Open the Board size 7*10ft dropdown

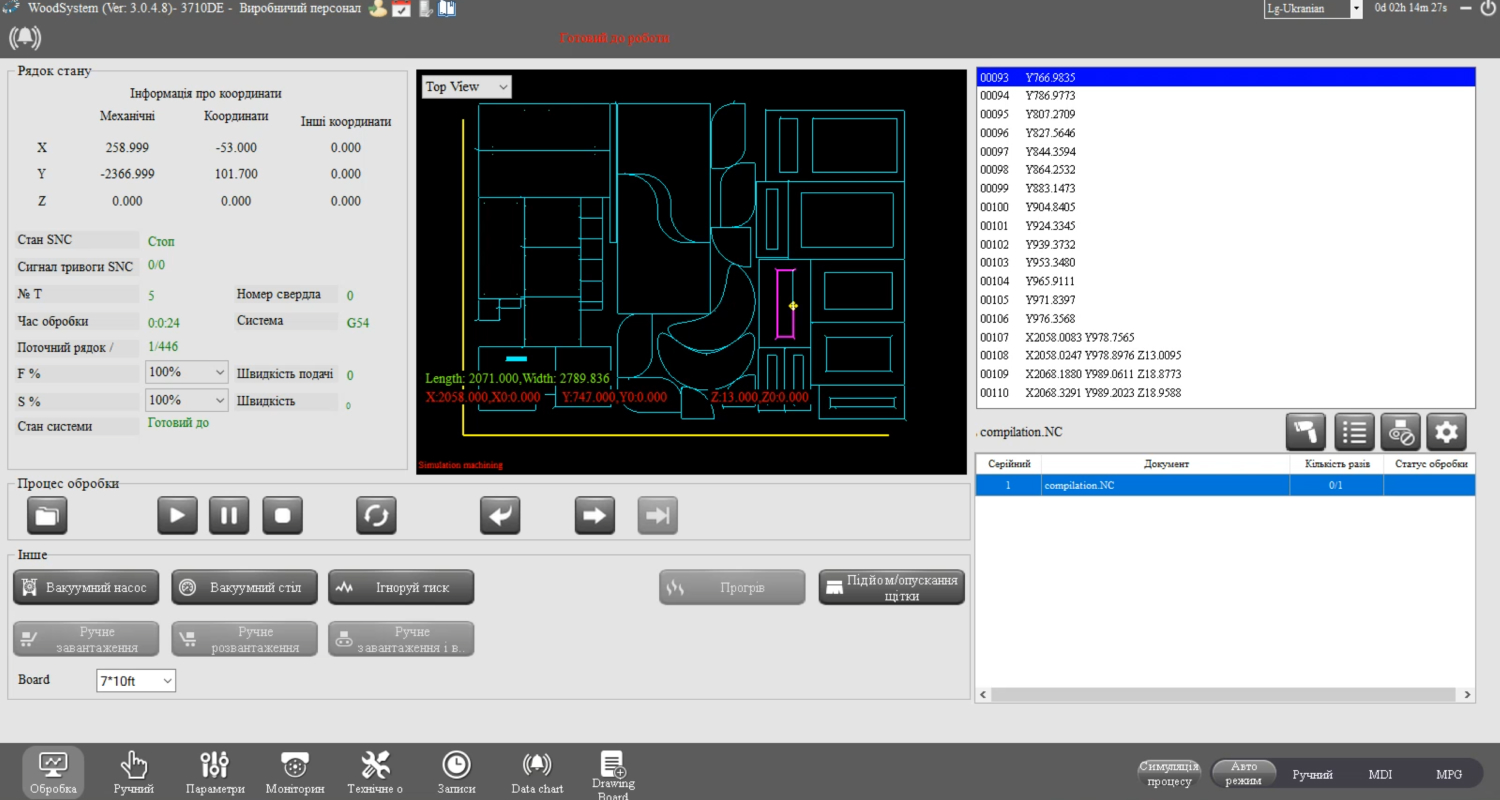point(136,680)
